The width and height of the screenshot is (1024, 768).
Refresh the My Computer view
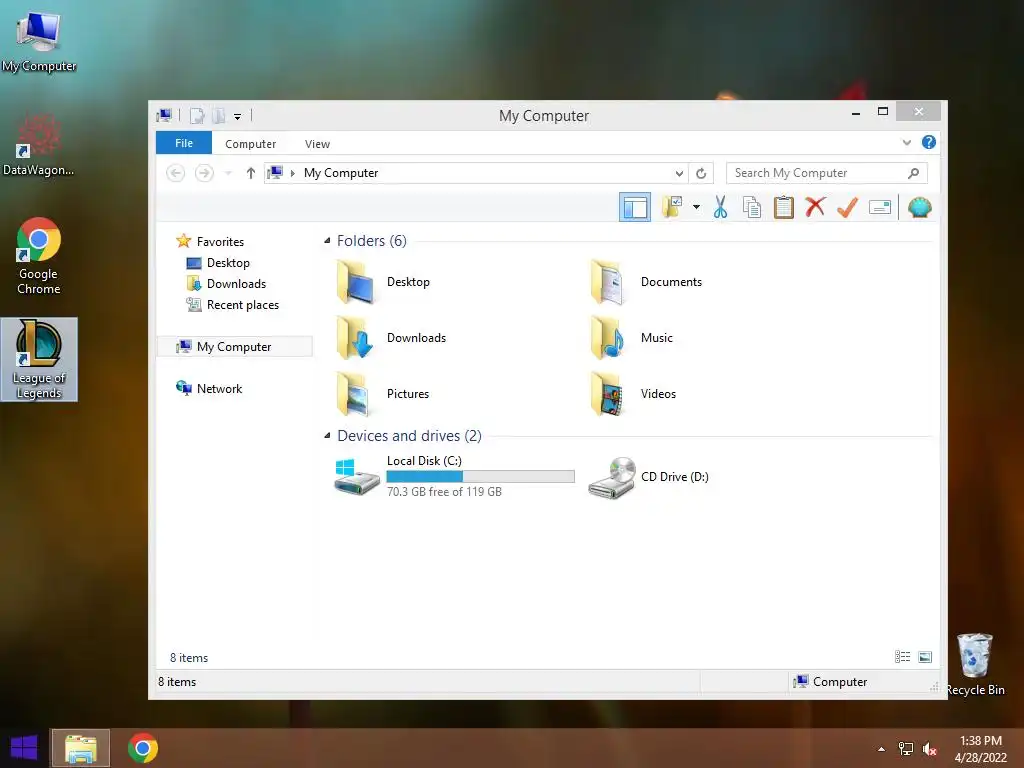[x=701, y=173]
